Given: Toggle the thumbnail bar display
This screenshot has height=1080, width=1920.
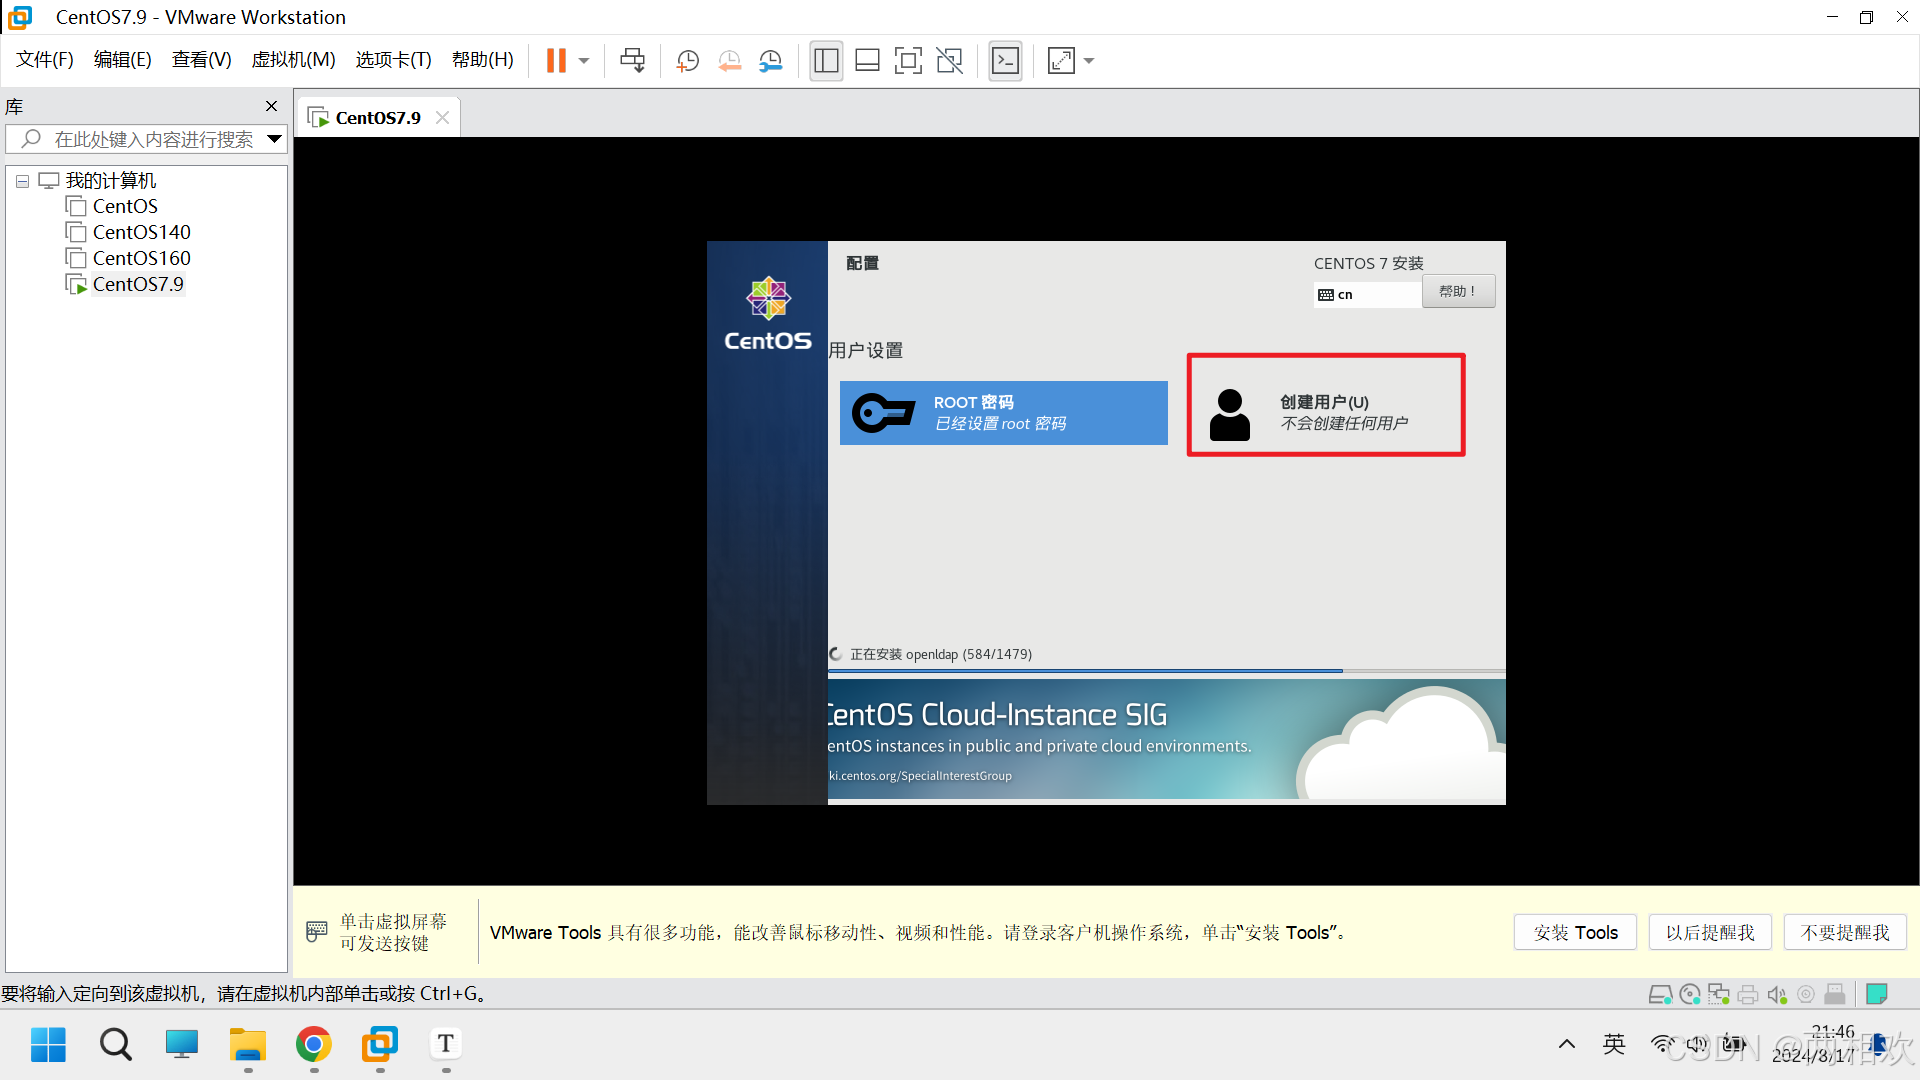Looking at the screenshot, I should point(867,61).
